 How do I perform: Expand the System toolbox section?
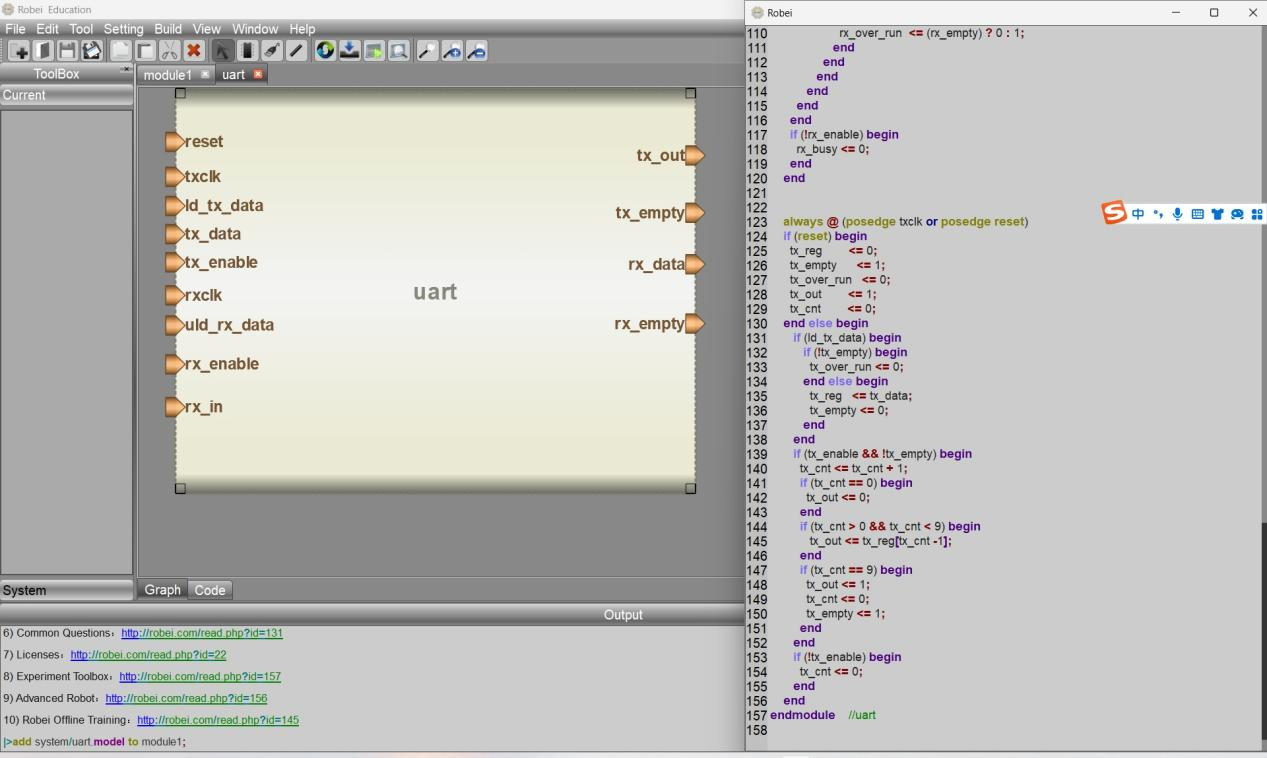pyautogui.click(x=66, y=590)
